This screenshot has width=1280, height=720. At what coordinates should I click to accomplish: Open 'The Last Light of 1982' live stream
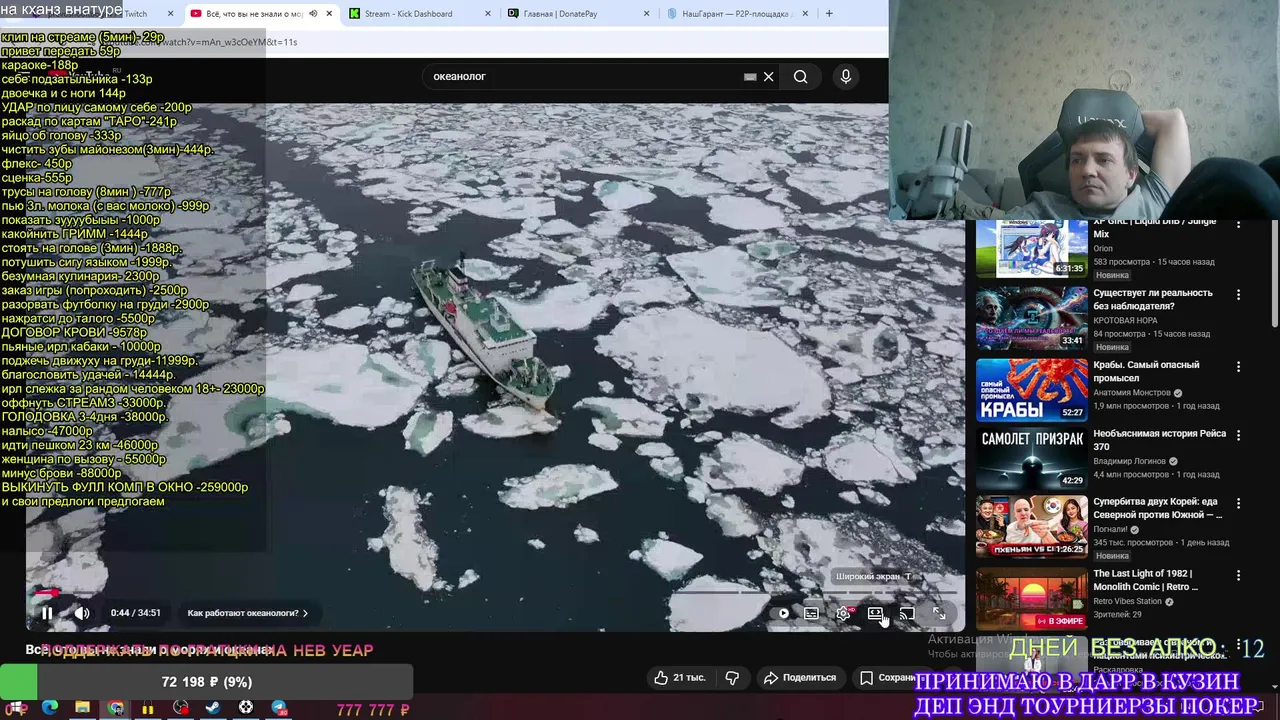1031,600
